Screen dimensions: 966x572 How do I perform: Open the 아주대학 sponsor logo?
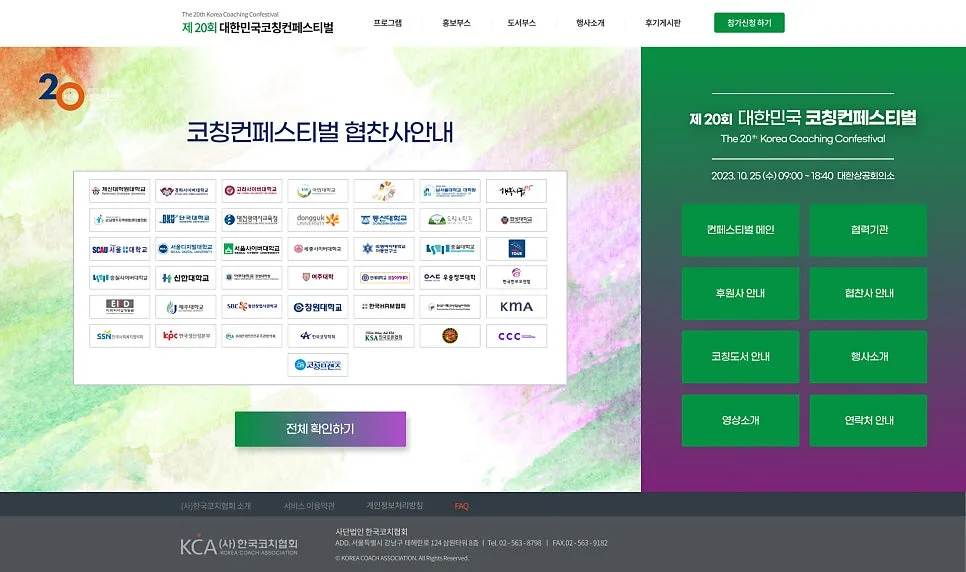tap(318, 278)
